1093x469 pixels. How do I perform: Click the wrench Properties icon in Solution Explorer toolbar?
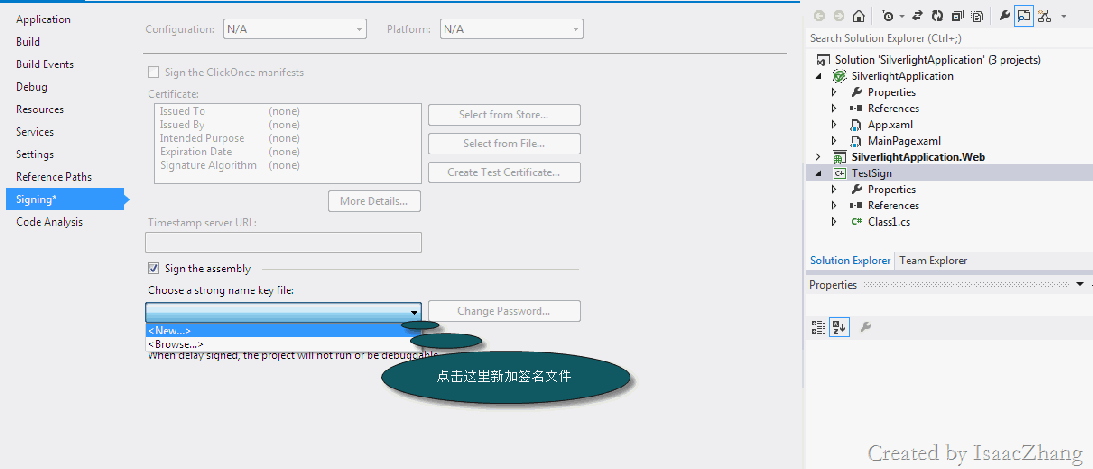tap(1004, 16)
